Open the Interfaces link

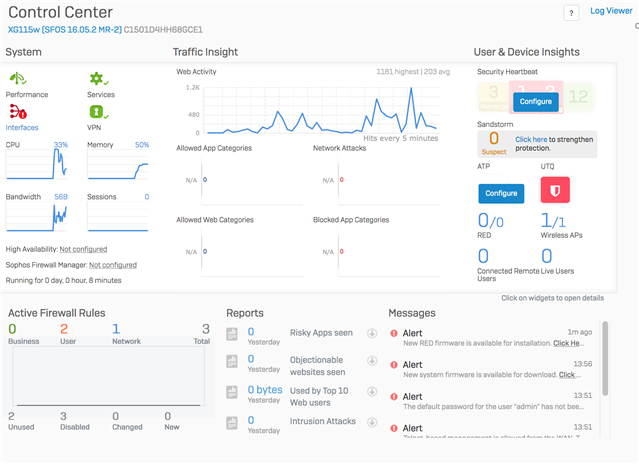pos(22,128)
